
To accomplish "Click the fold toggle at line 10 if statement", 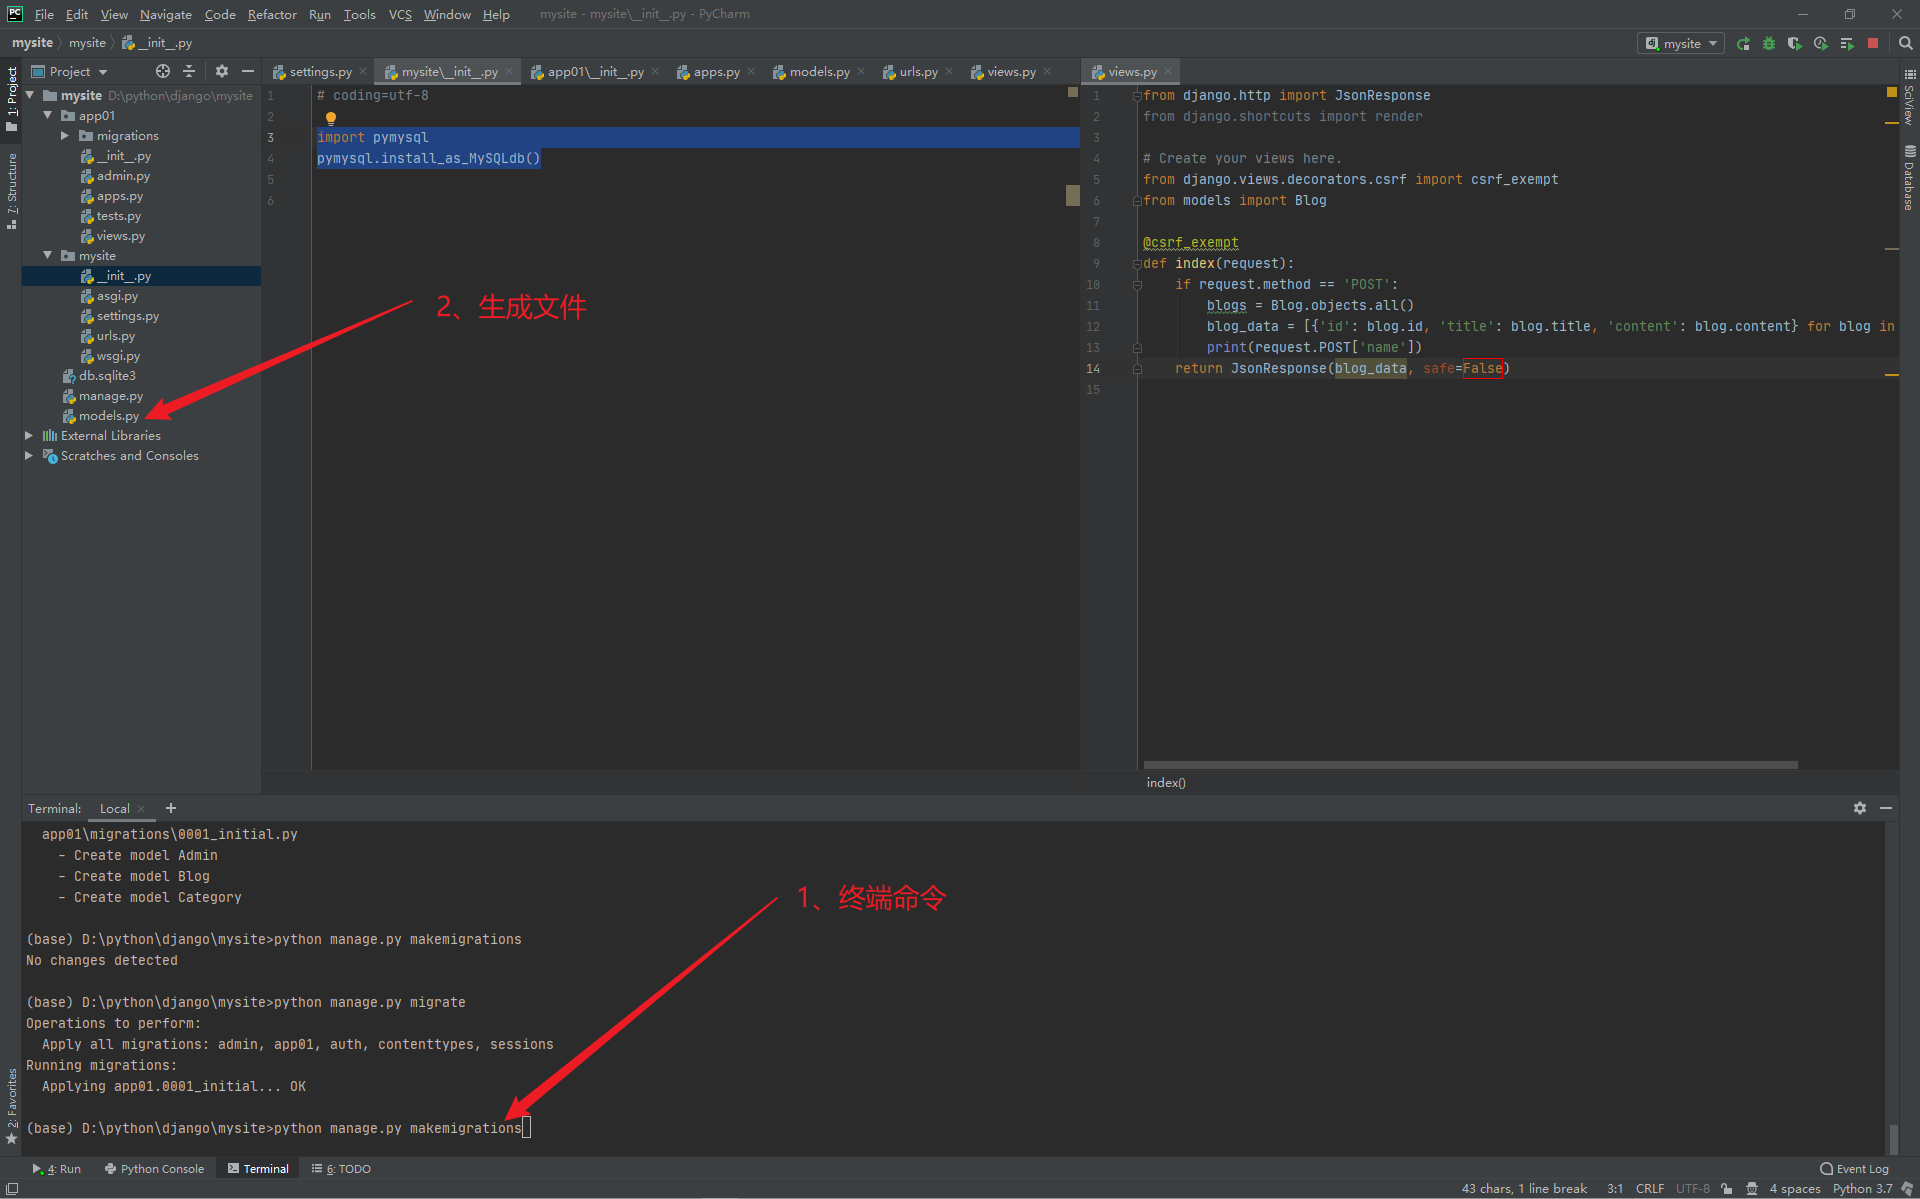I will tap(1137, 285).
